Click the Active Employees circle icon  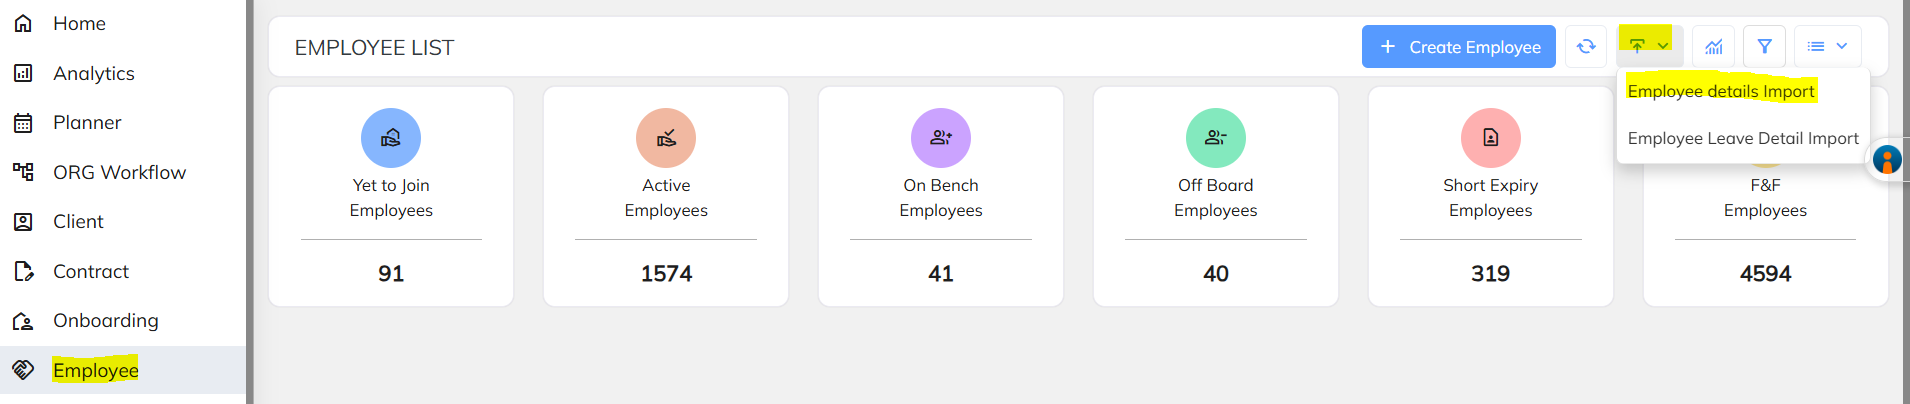666,138
